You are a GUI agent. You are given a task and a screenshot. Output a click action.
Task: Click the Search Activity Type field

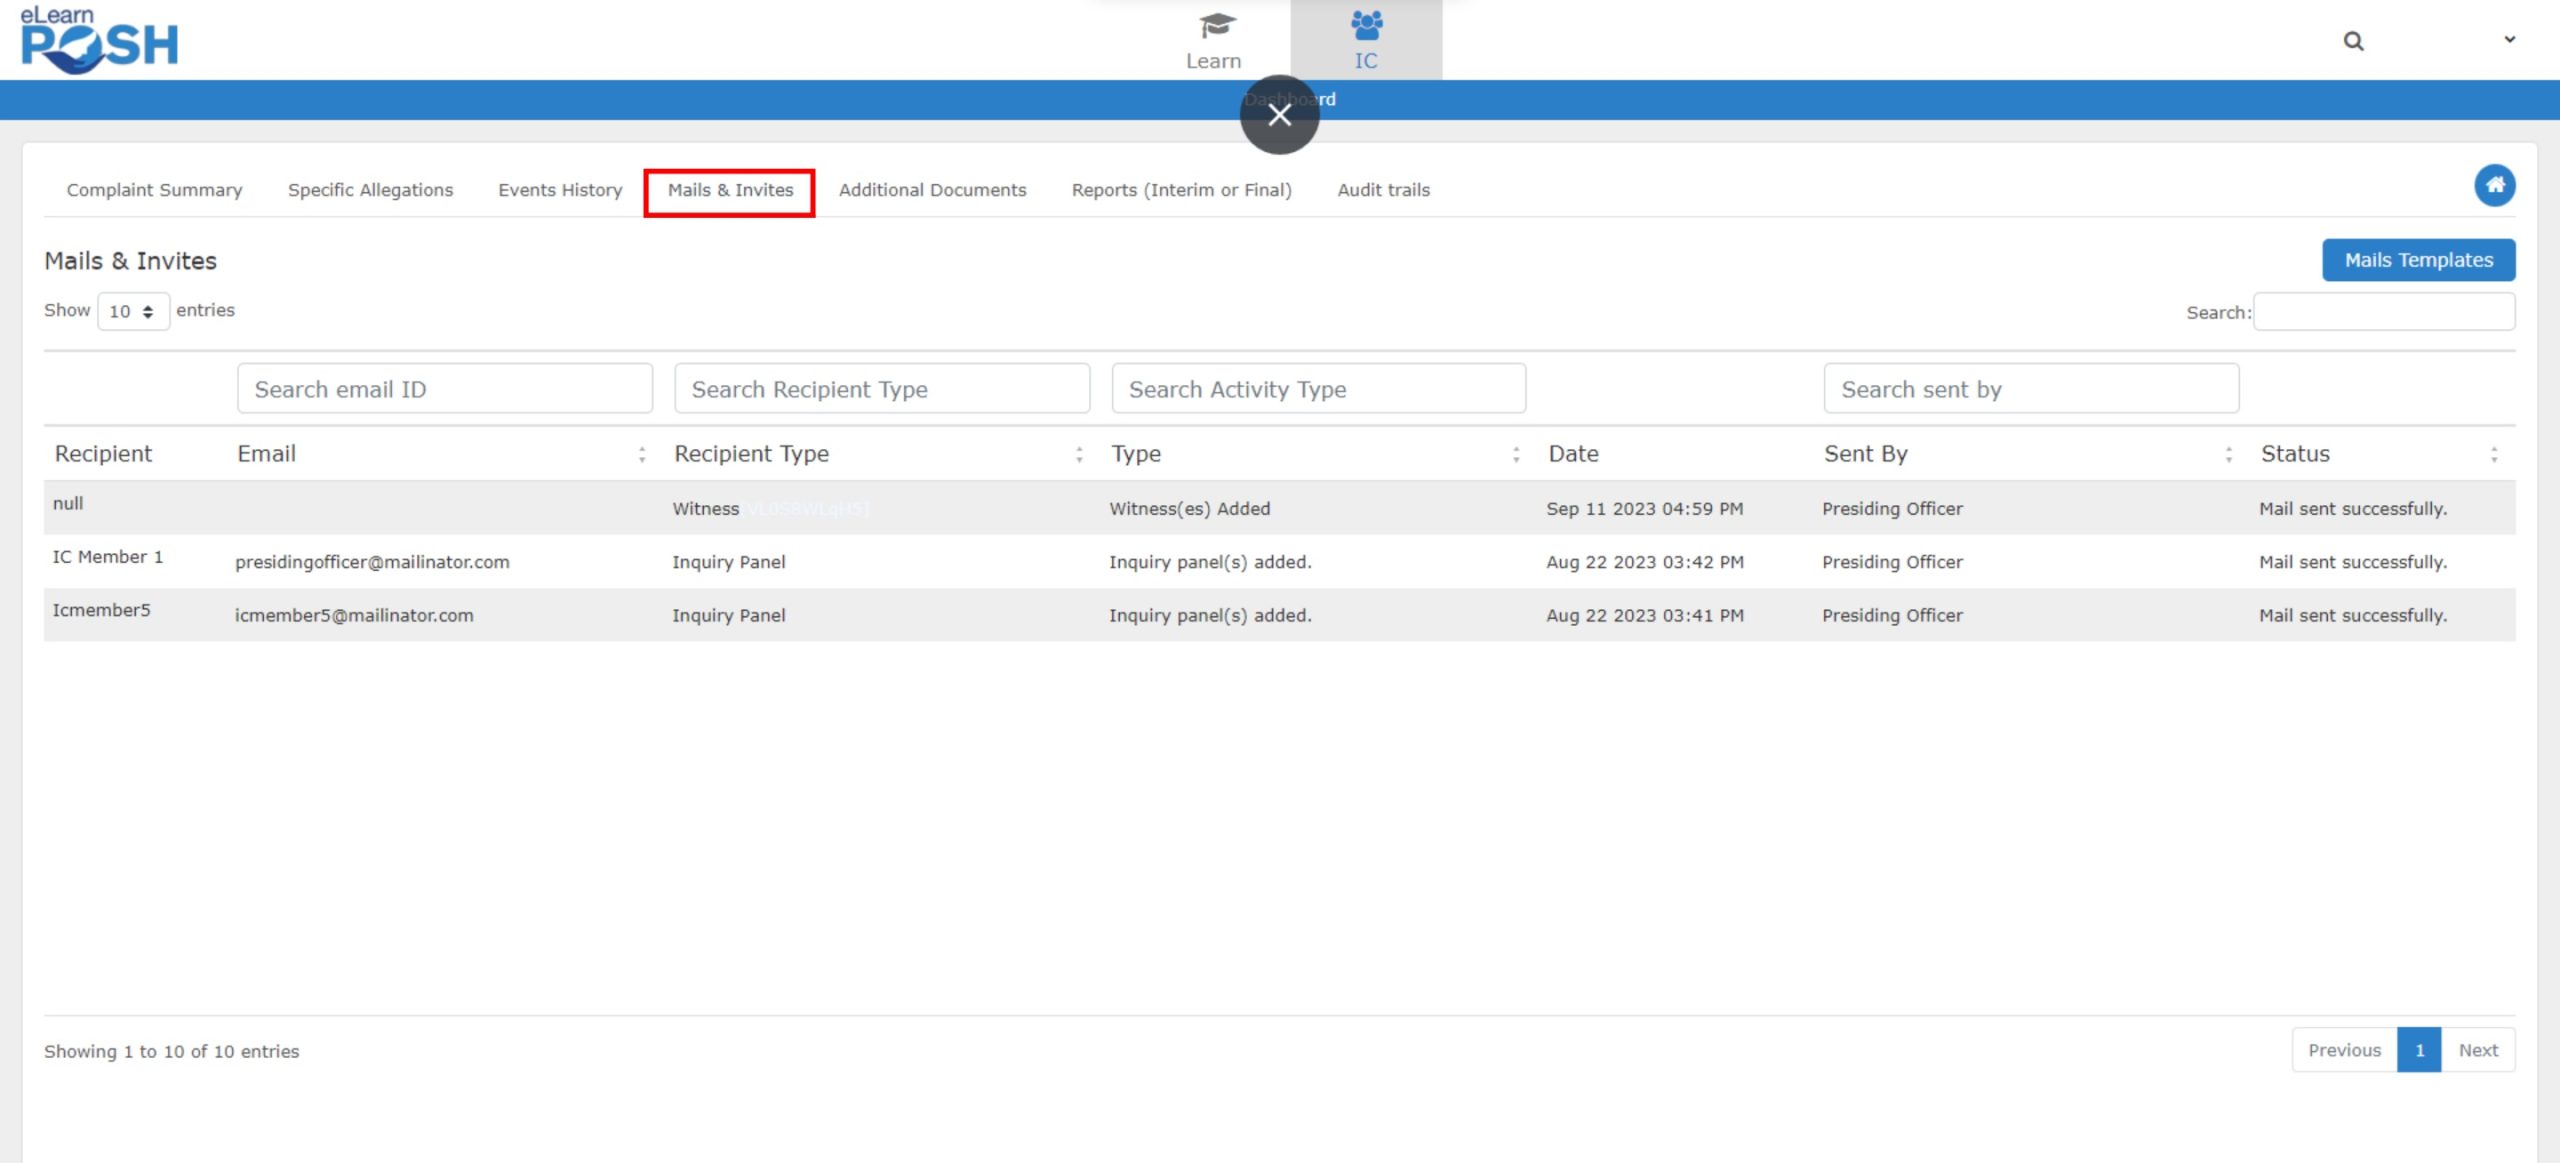1318,389
